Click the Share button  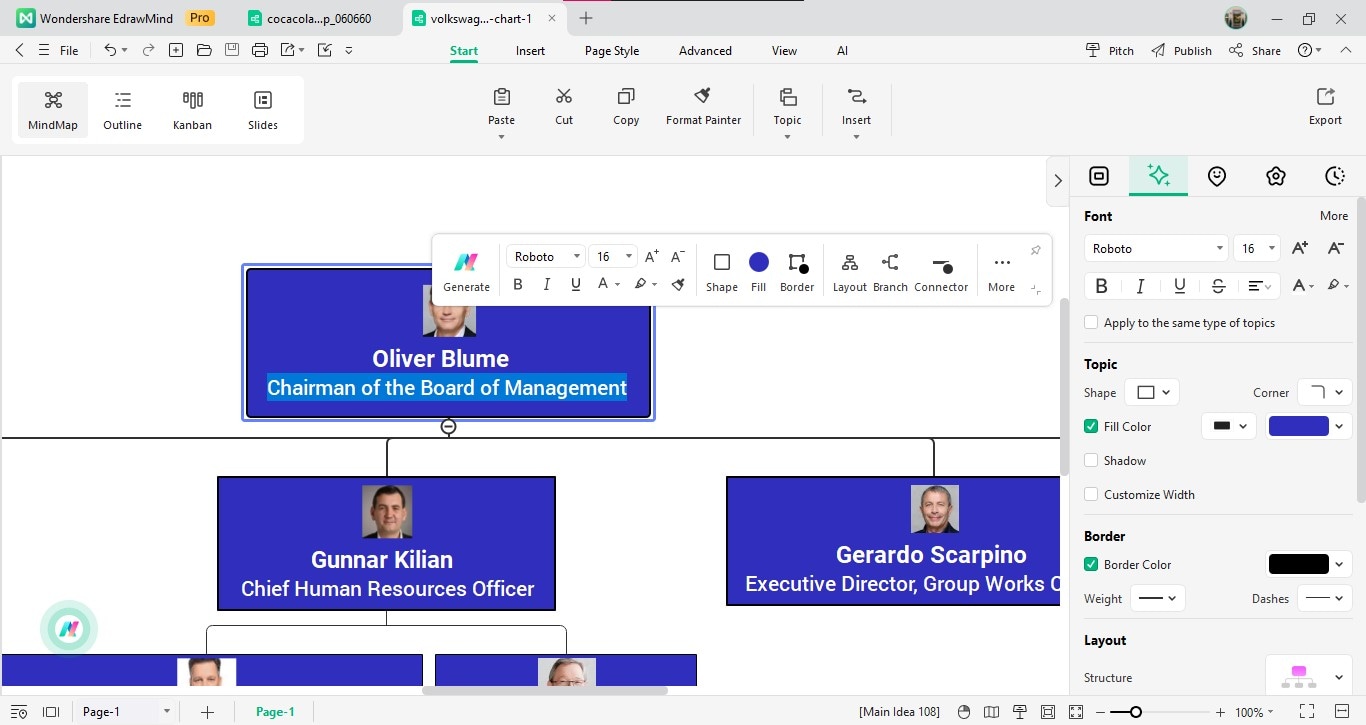click(x=1255, y=50)
